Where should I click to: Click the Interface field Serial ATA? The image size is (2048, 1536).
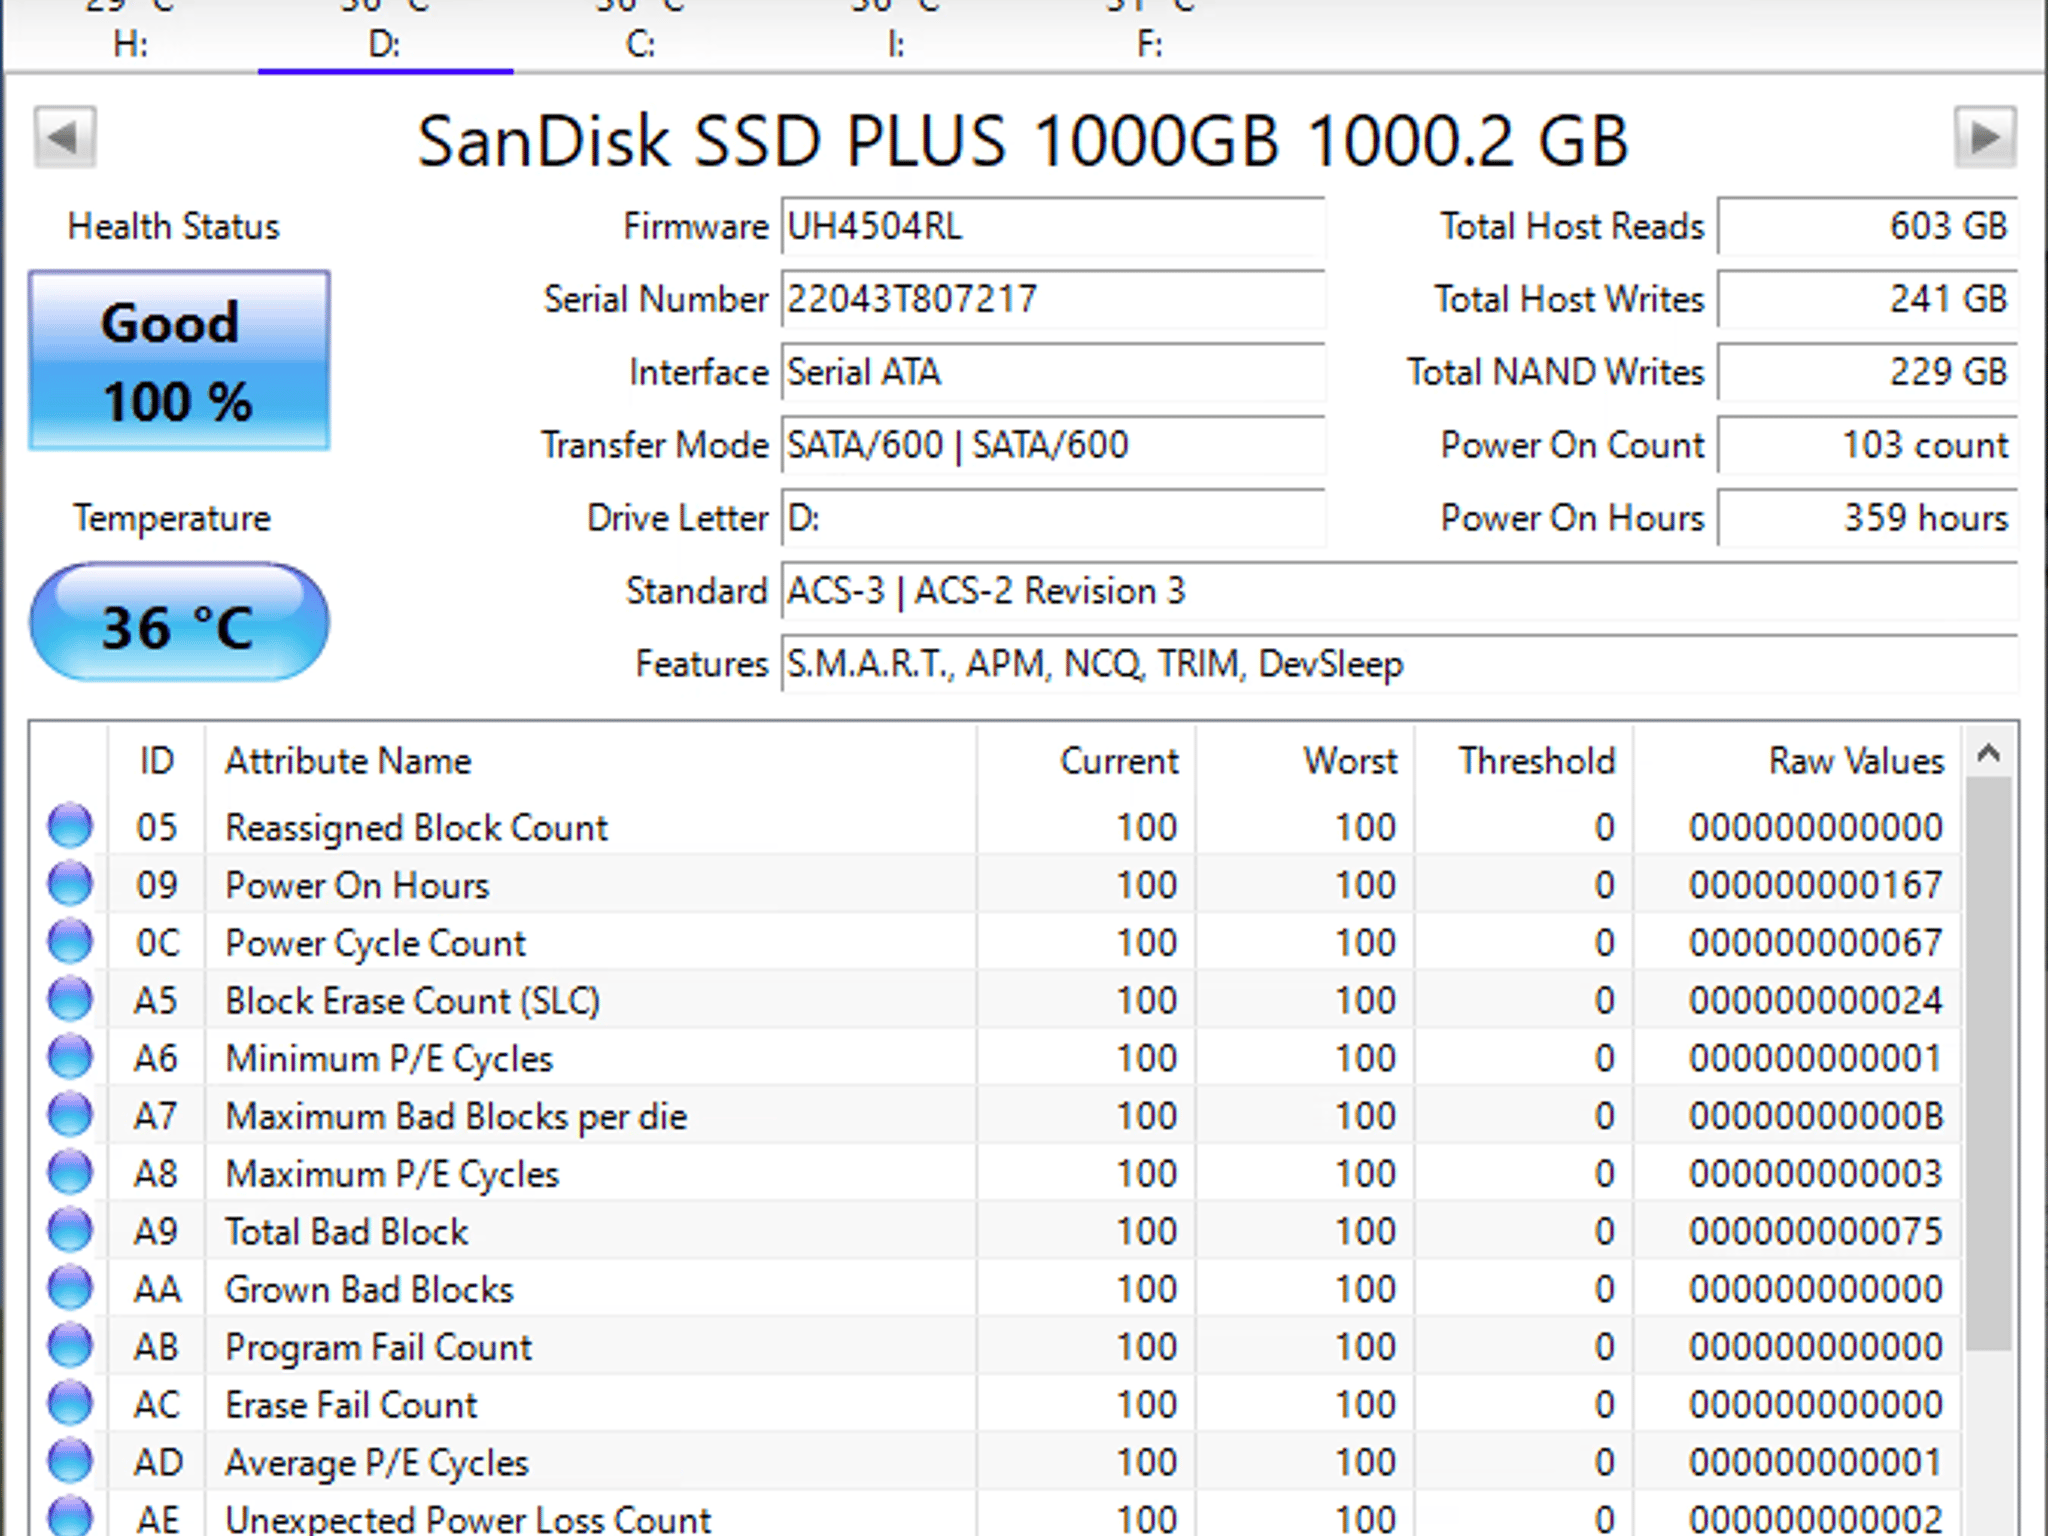(x=1053, y=373)
